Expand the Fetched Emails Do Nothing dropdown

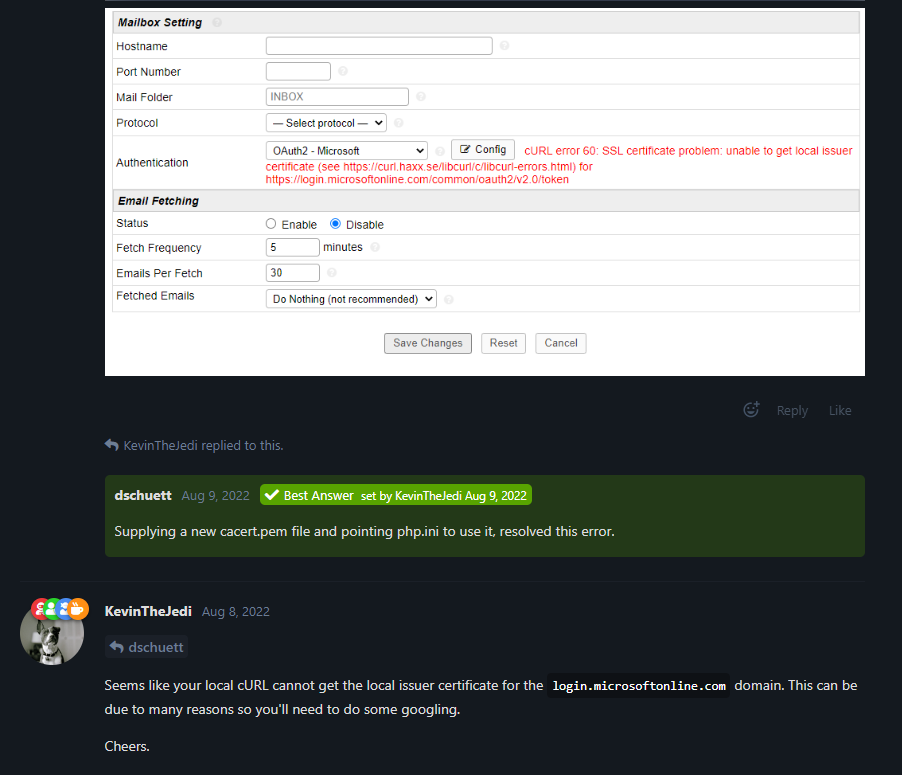pyautogui.click(x=351, y=299)
